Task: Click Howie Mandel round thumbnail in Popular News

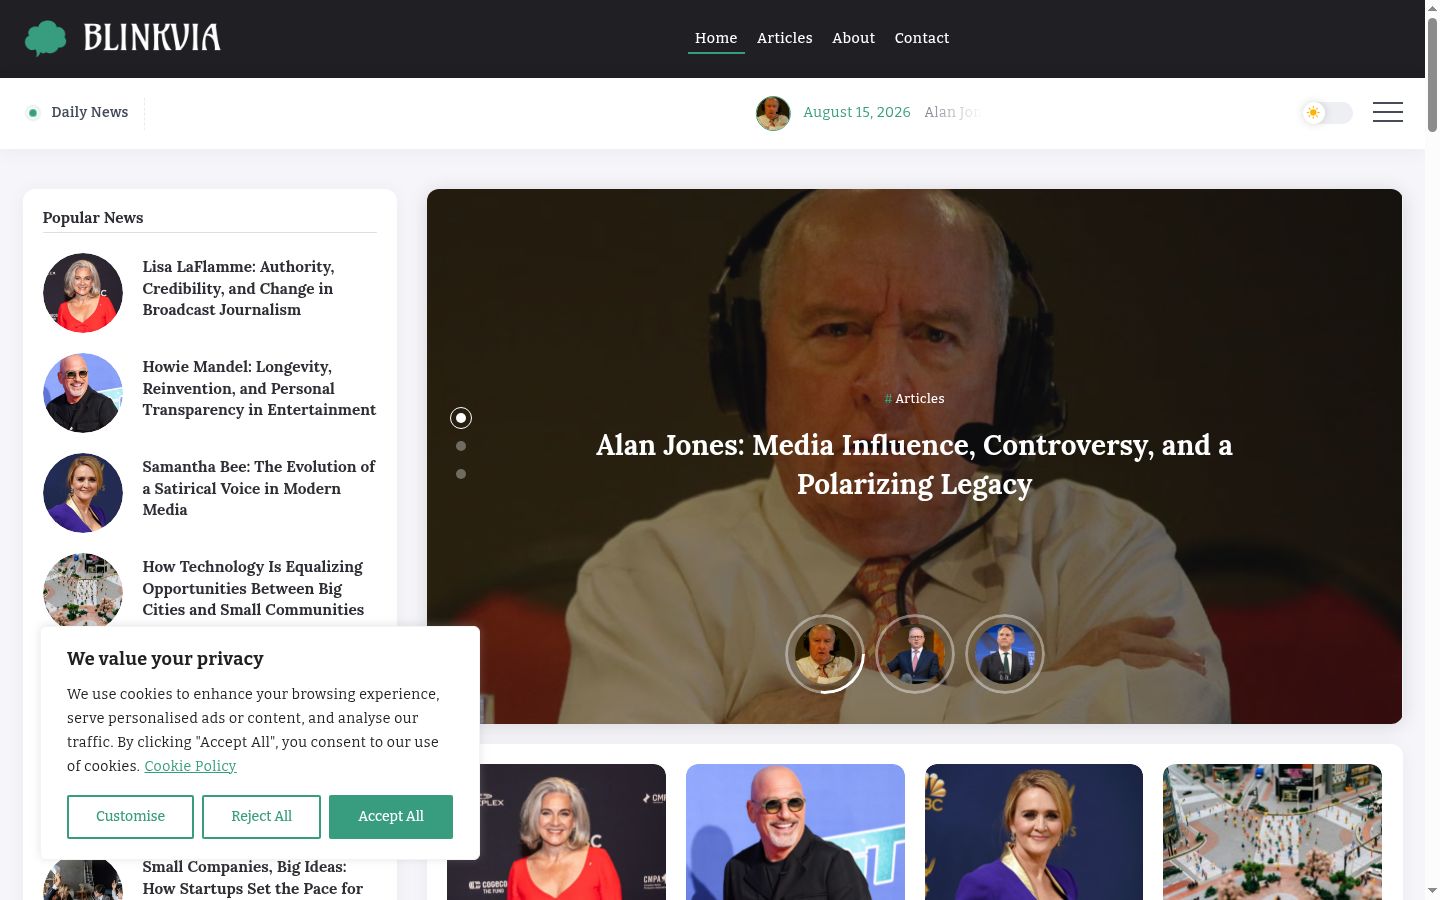Action: pos(83,393)
